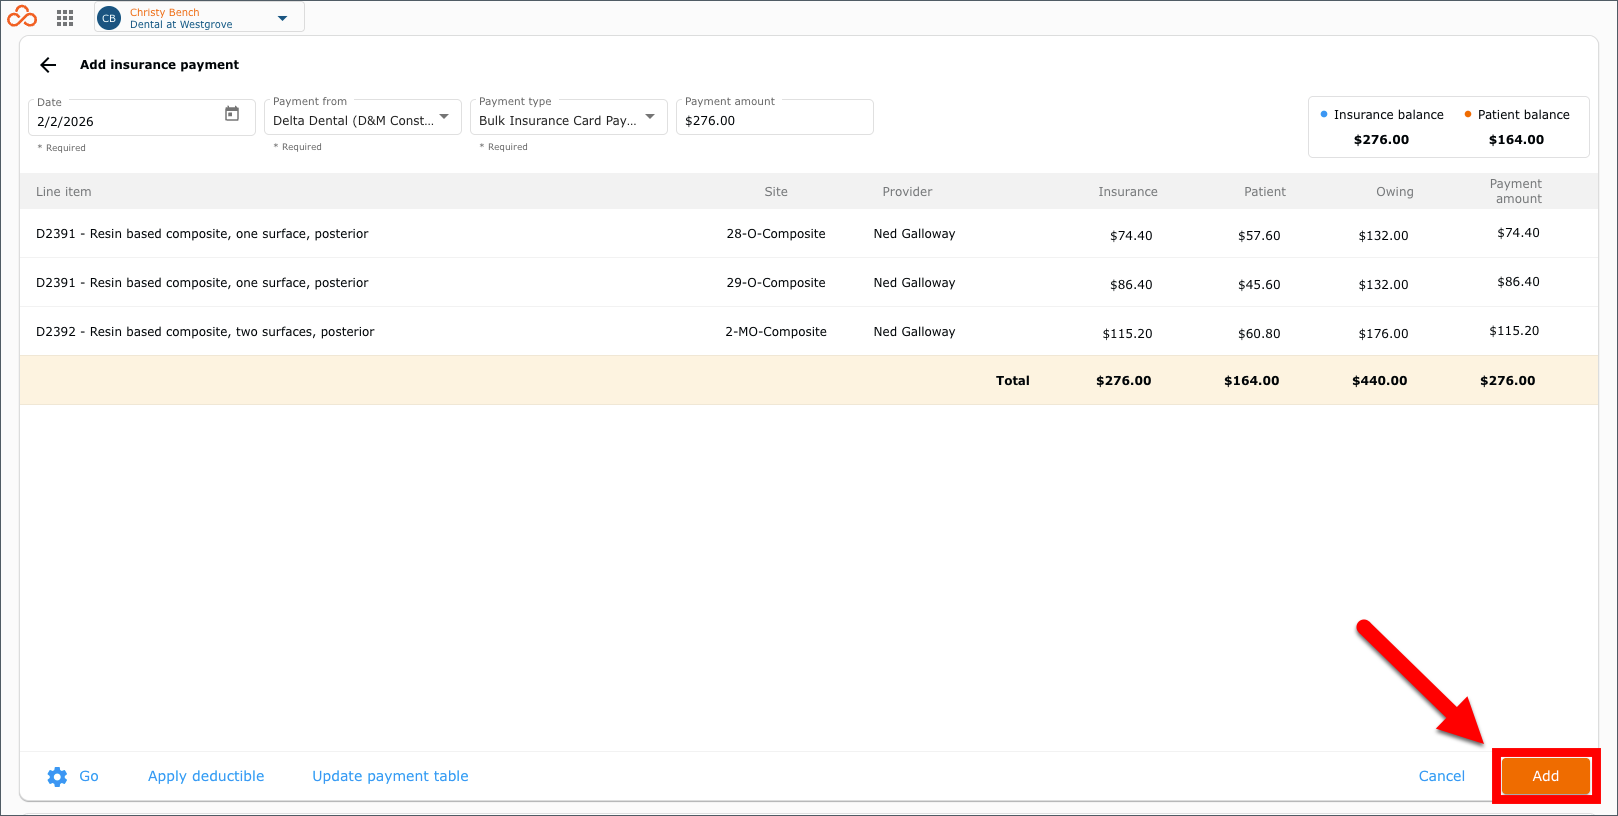Click the cloud logo icon
1618x816 pixels.
point(22,17)
